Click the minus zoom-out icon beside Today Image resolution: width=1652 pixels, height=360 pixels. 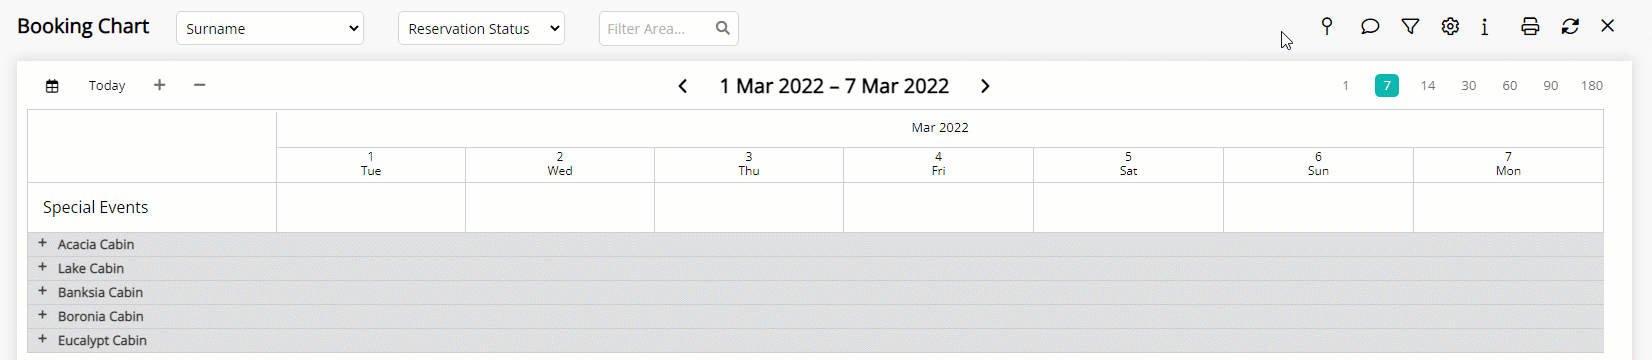click(199, 85)
